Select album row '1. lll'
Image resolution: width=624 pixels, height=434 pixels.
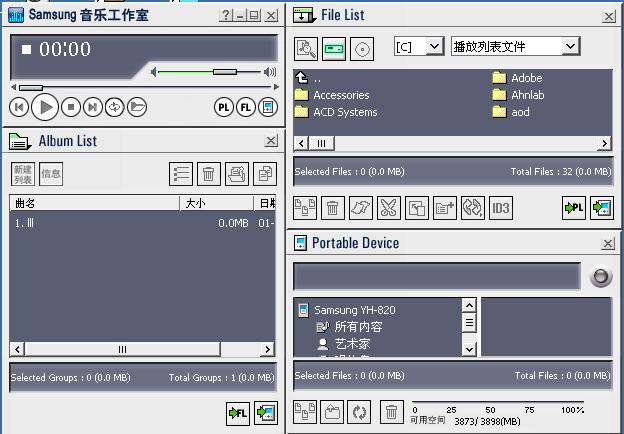click(142, 223)
